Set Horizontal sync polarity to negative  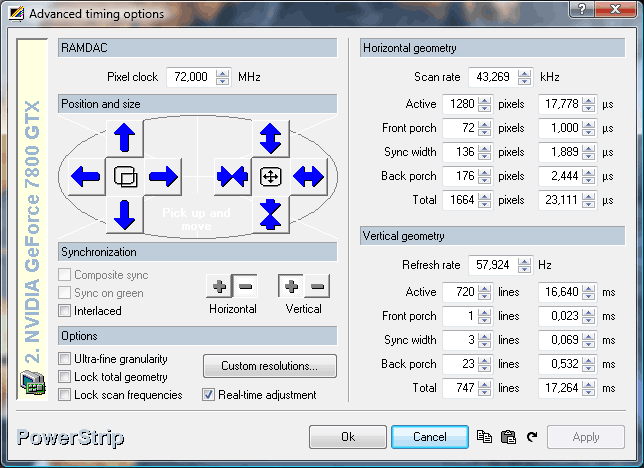point(246,286)
